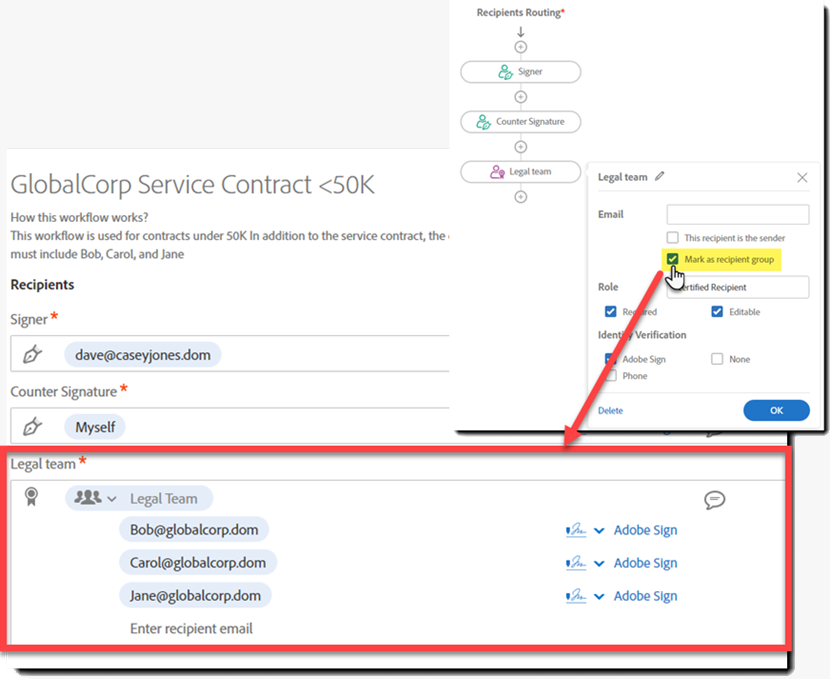Click the signature type icon beside Carol's Adobe Sign
Image resolution: width=830 pixels, height=679 pixels.
click(577, 563)
